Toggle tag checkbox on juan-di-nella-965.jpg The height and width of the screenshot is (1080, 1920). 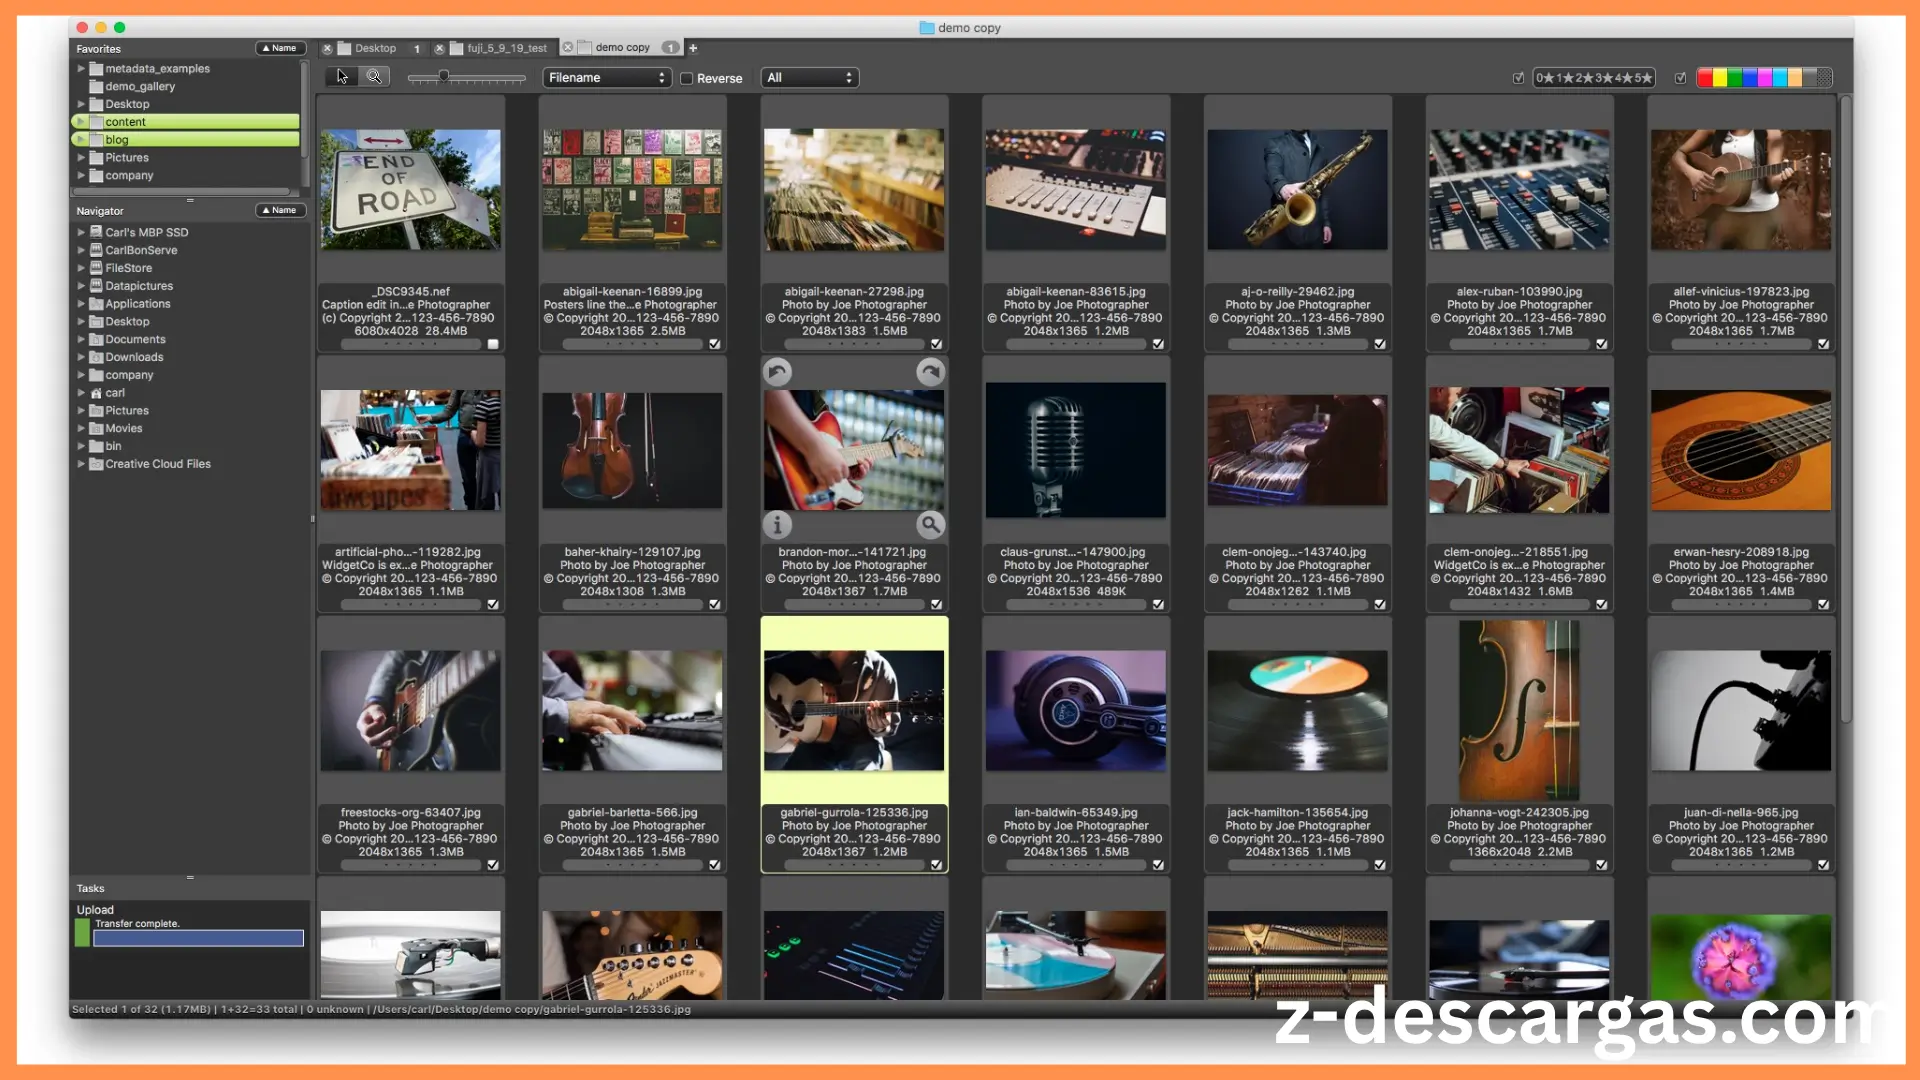pyautogui.click(x=1824, y=865)
